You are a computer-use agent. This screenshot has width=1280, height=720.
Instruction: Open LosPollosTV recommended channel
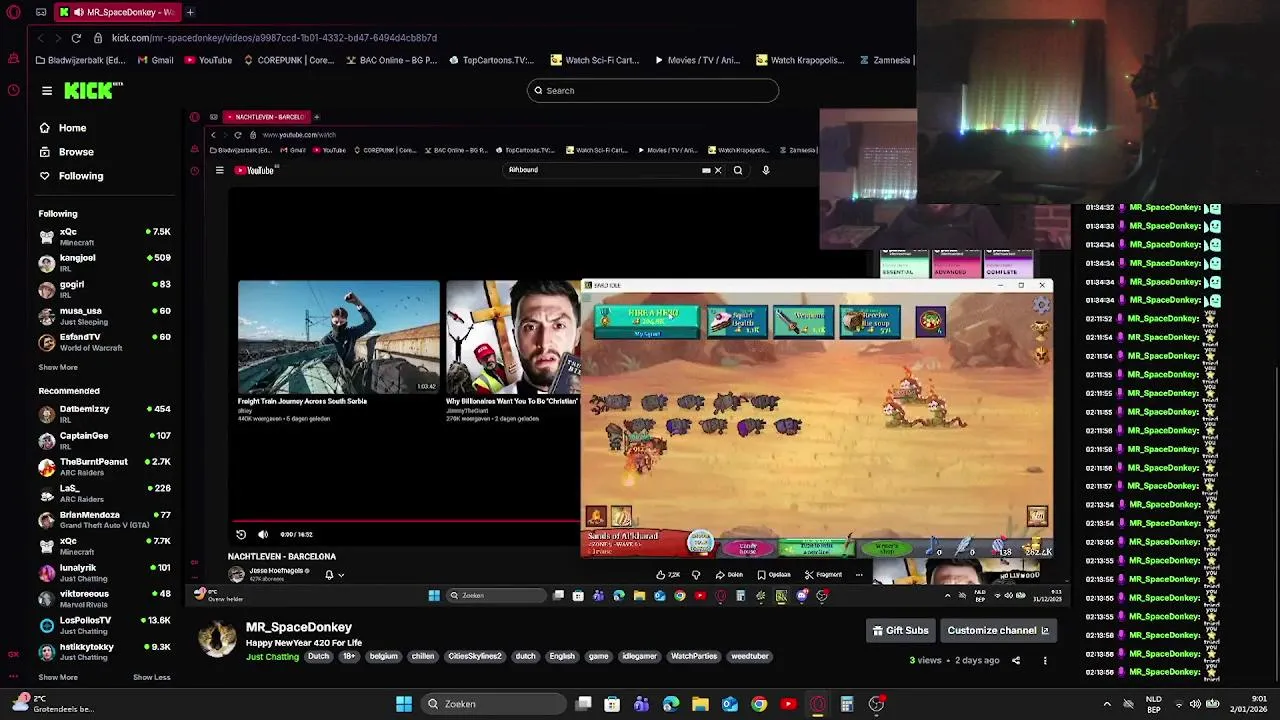click(104, 625)
